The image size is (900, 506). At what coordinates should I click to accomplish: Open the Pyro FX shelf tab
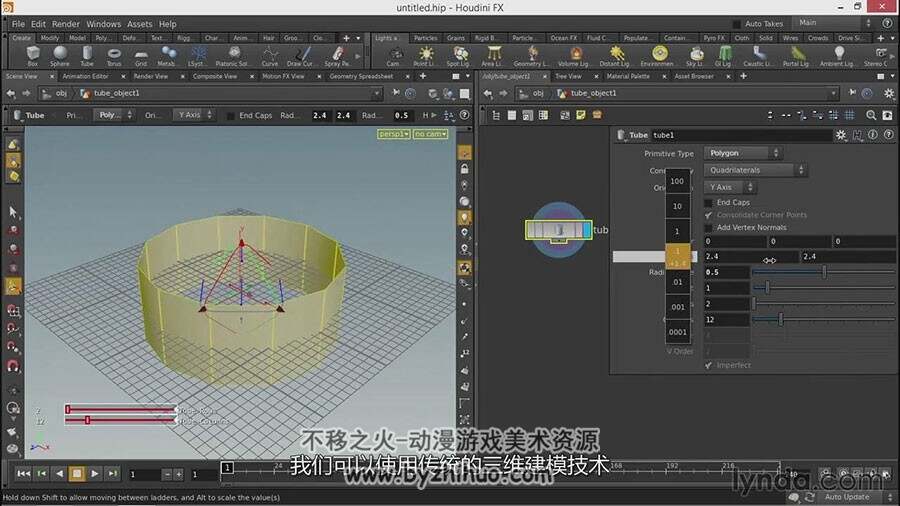coord(713,38)
